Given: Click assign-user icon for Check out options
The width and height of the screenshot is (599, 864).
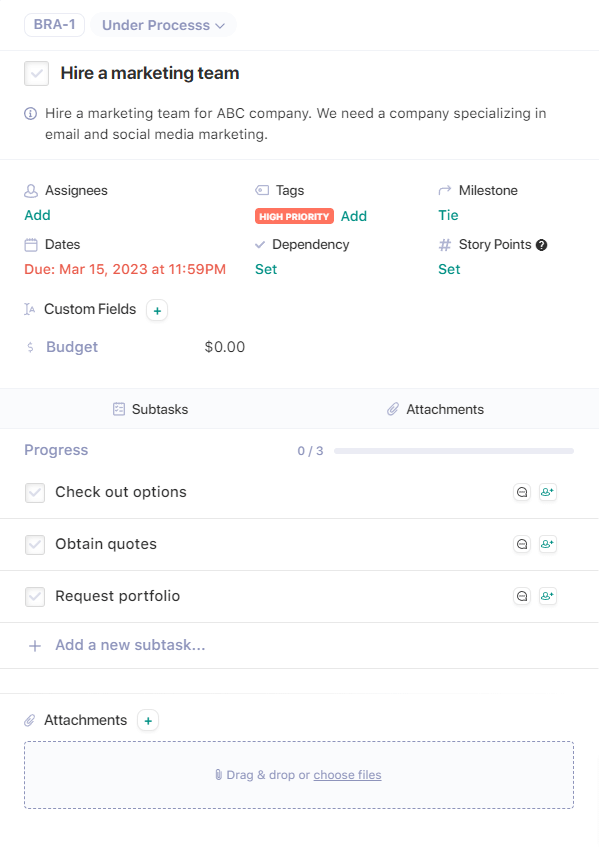Looking at the screenshot, I should (547, 492).
